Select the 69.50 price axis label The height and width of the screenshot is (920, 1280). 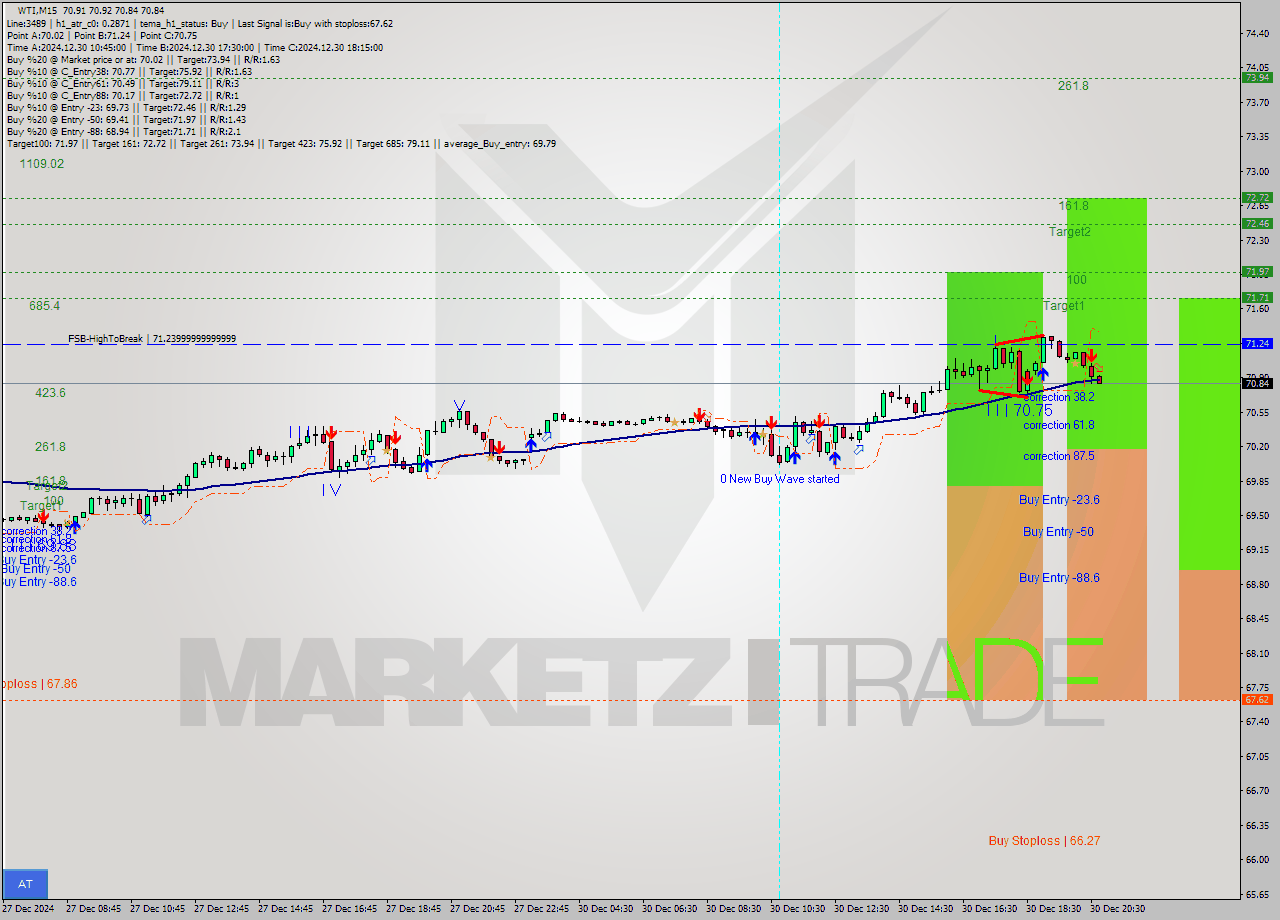click(1257, 515)
